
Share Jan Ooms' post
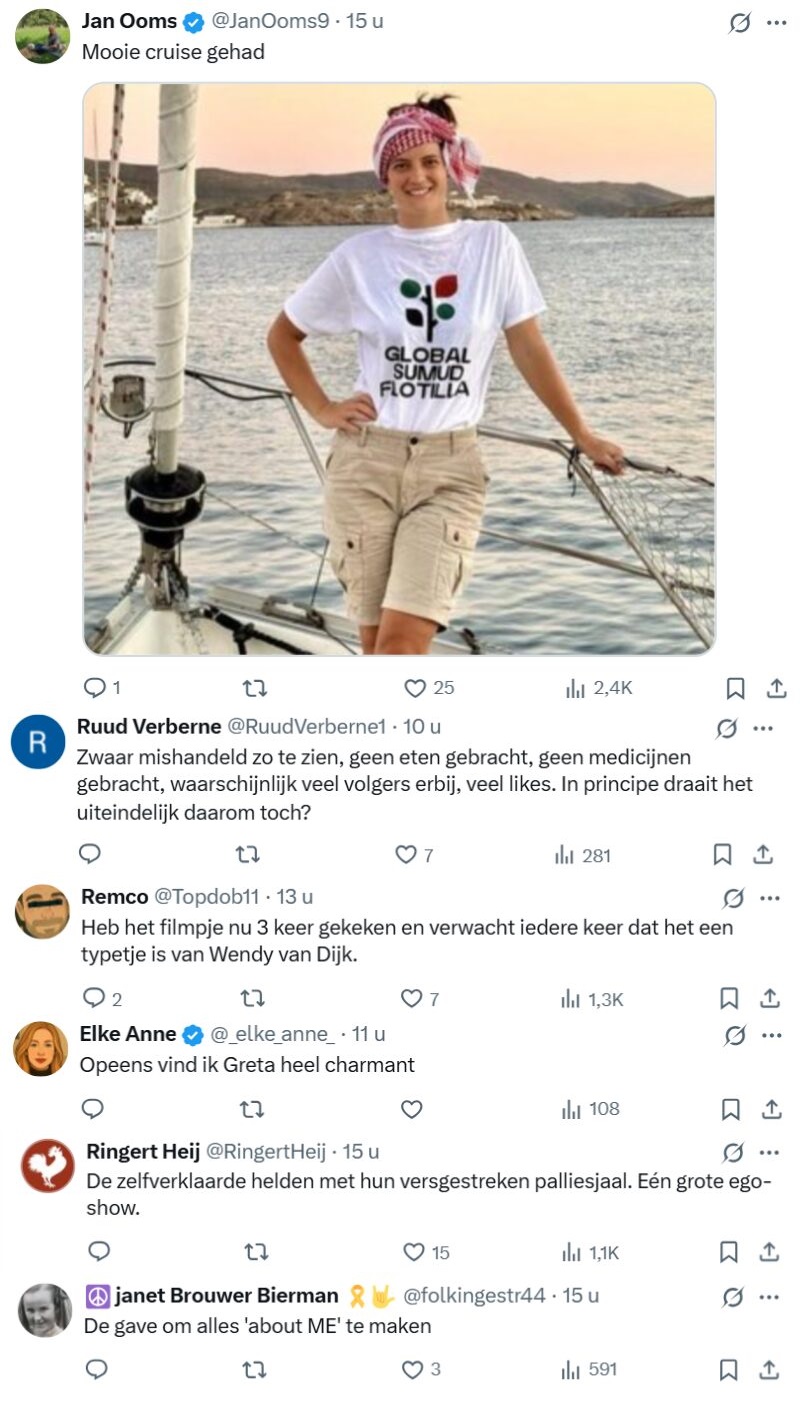tap(776, 688)
